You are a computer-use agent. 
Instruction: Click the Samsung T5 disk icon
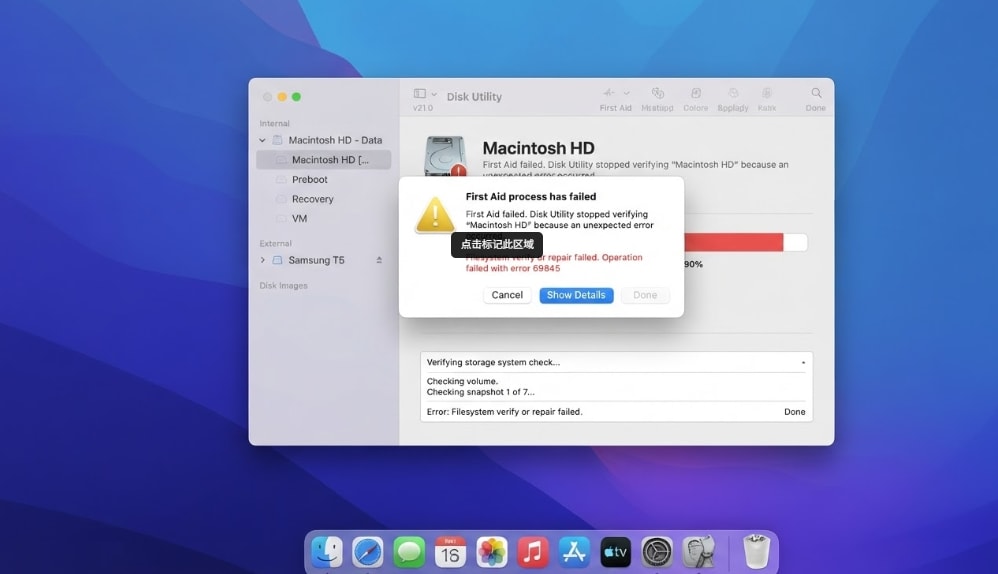pyautogui.click(x=277, y=260)
